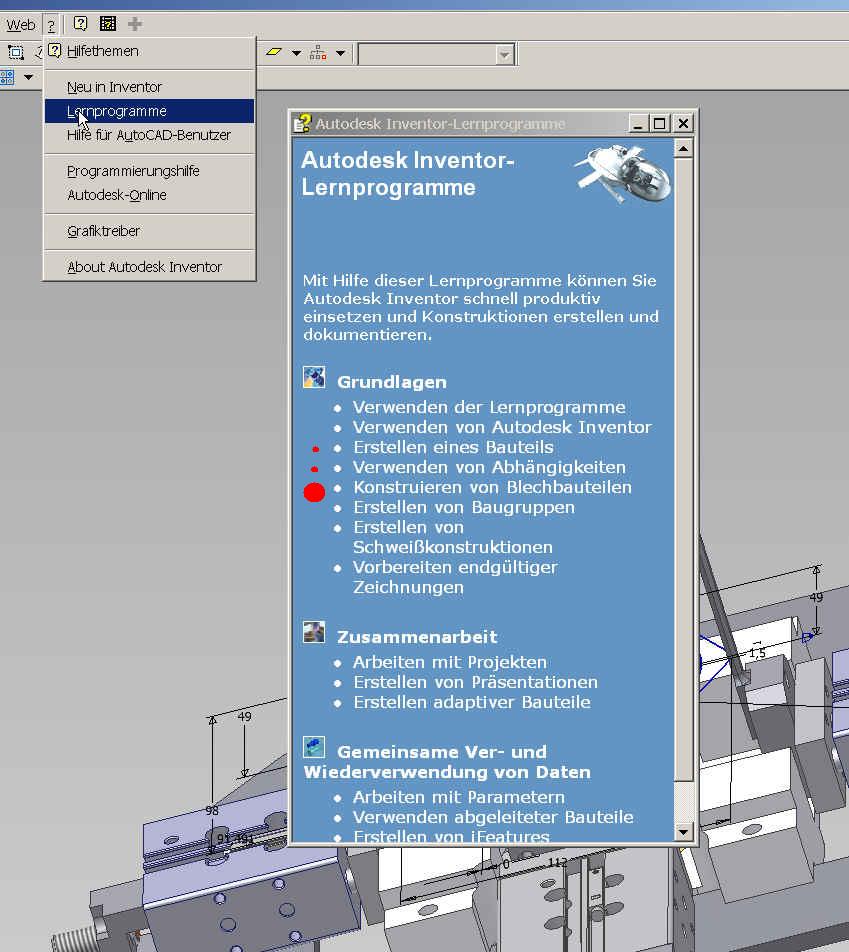Image resolution: width=849 pixels, height=952 pixels.
Task: Click the Zusammenarbeit section icon
Action: [x=314, y=632]
